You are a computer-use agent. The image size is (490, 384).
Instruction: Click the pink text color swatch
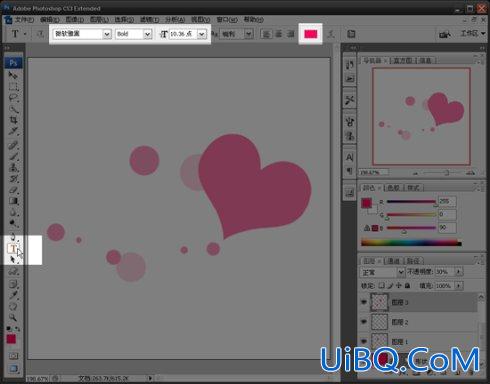click(310, 34)
